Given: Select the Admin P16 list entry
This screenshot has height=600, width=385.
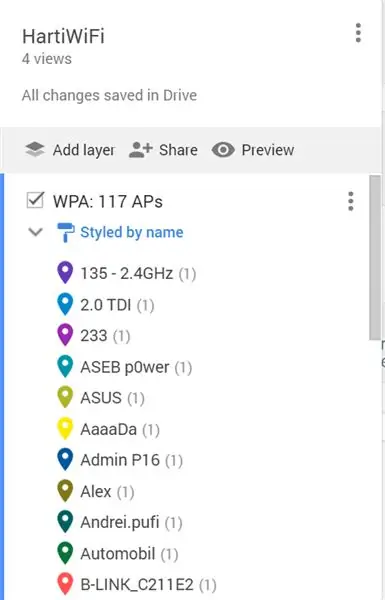Looking at the screenshot, I should click(120, 460).
